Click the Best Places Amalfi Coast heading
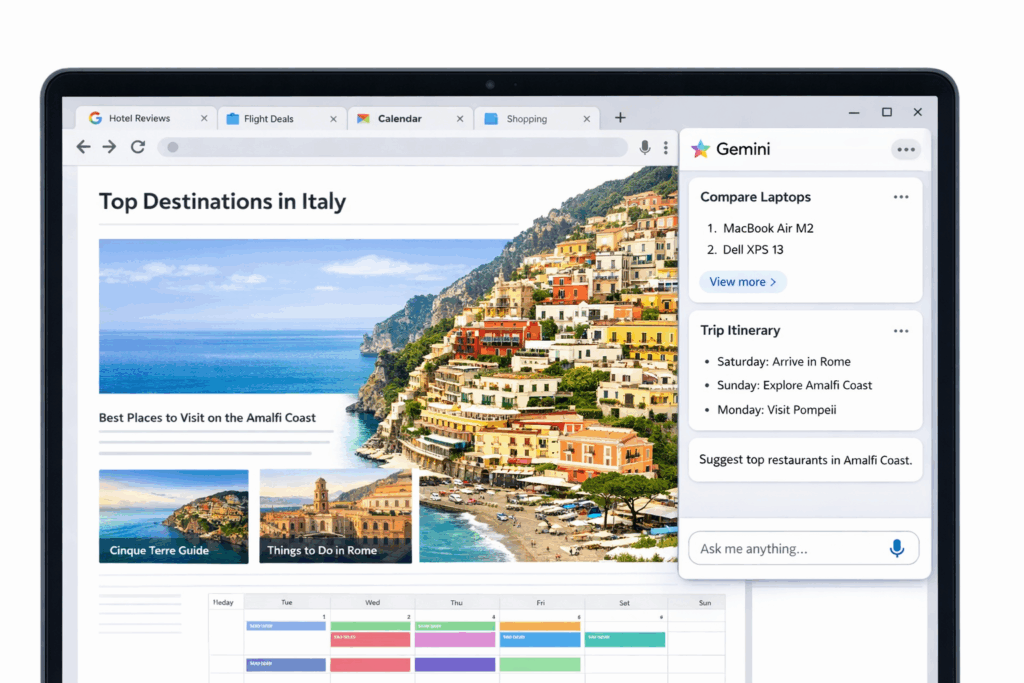The height and width of the screenshot is (683, 1024). [x=207, y=418]
